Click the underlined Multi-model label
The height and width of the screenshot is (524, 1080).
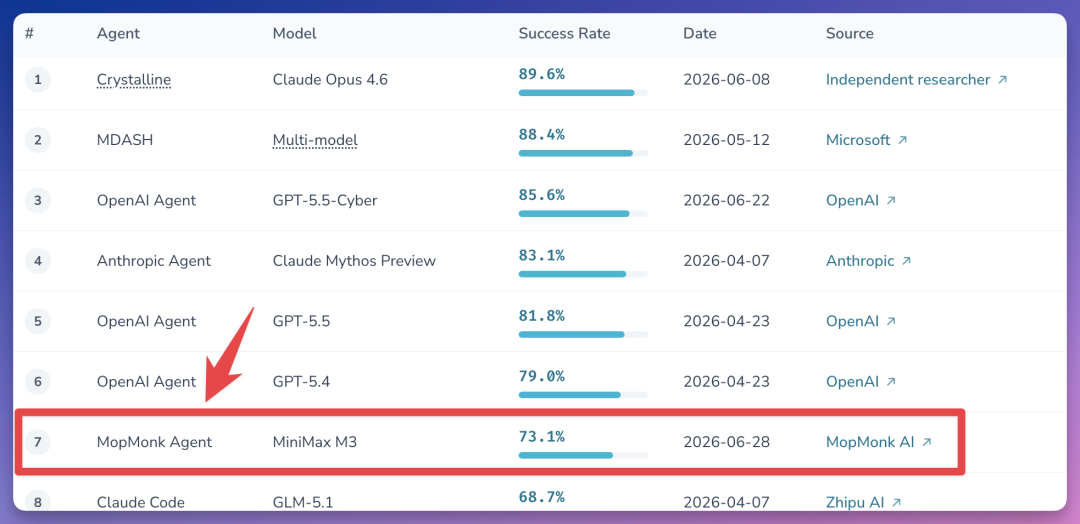[x=315, y=140]
